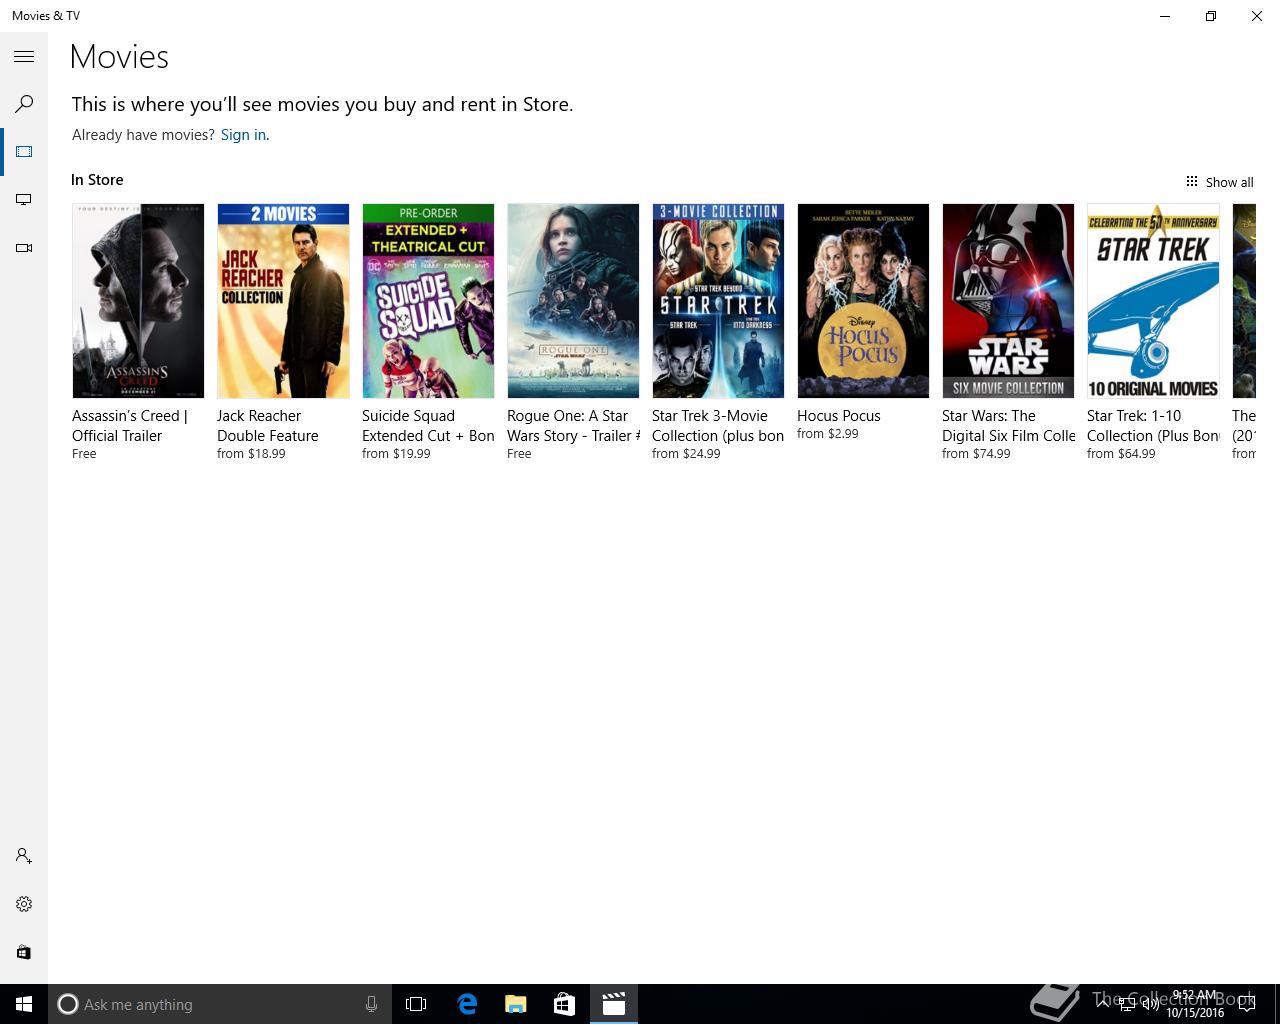Open the Rogue One trailer poster

[x=573, y=301]
